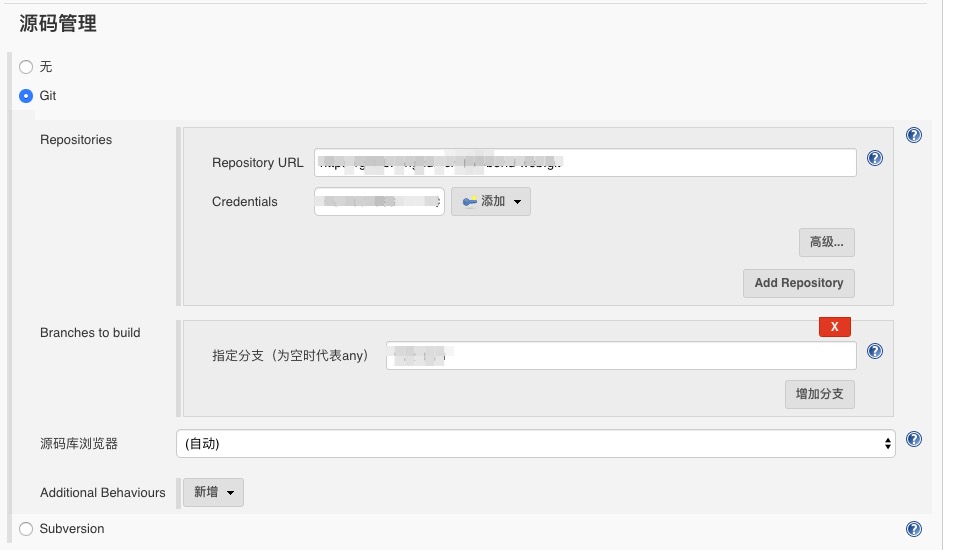The height and width of the screenshot is (550, 959).
Task: Select the Subversion radio button
Action: tap(26, 529)
